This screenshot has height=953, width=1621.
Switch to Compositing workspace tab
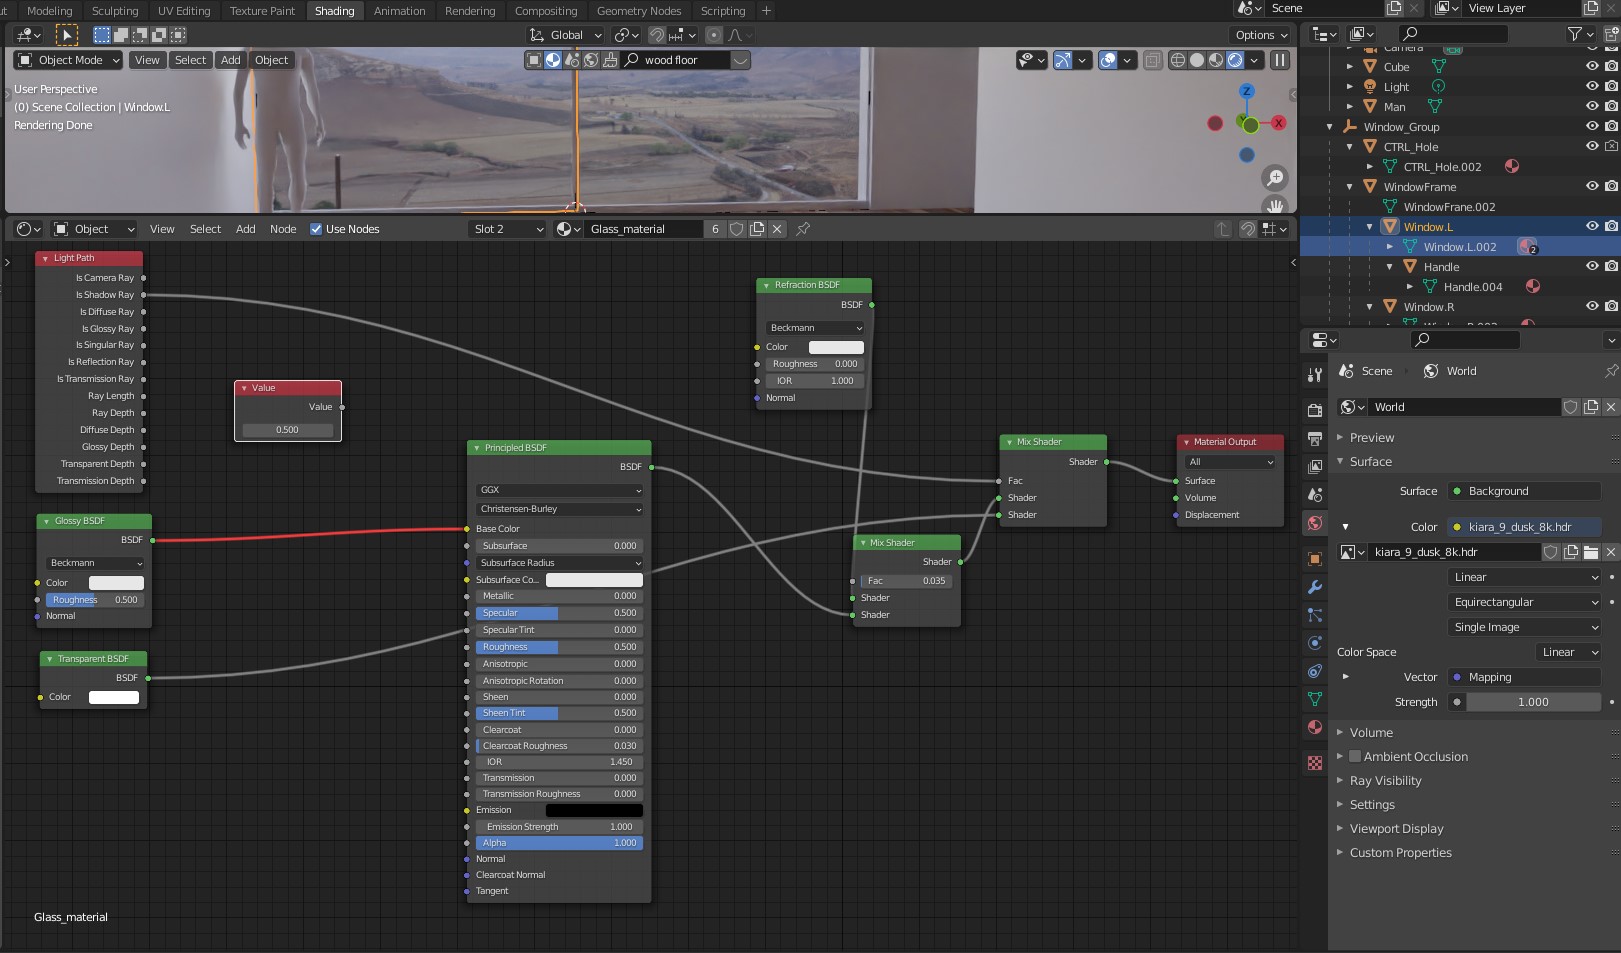tap(546, 11)
